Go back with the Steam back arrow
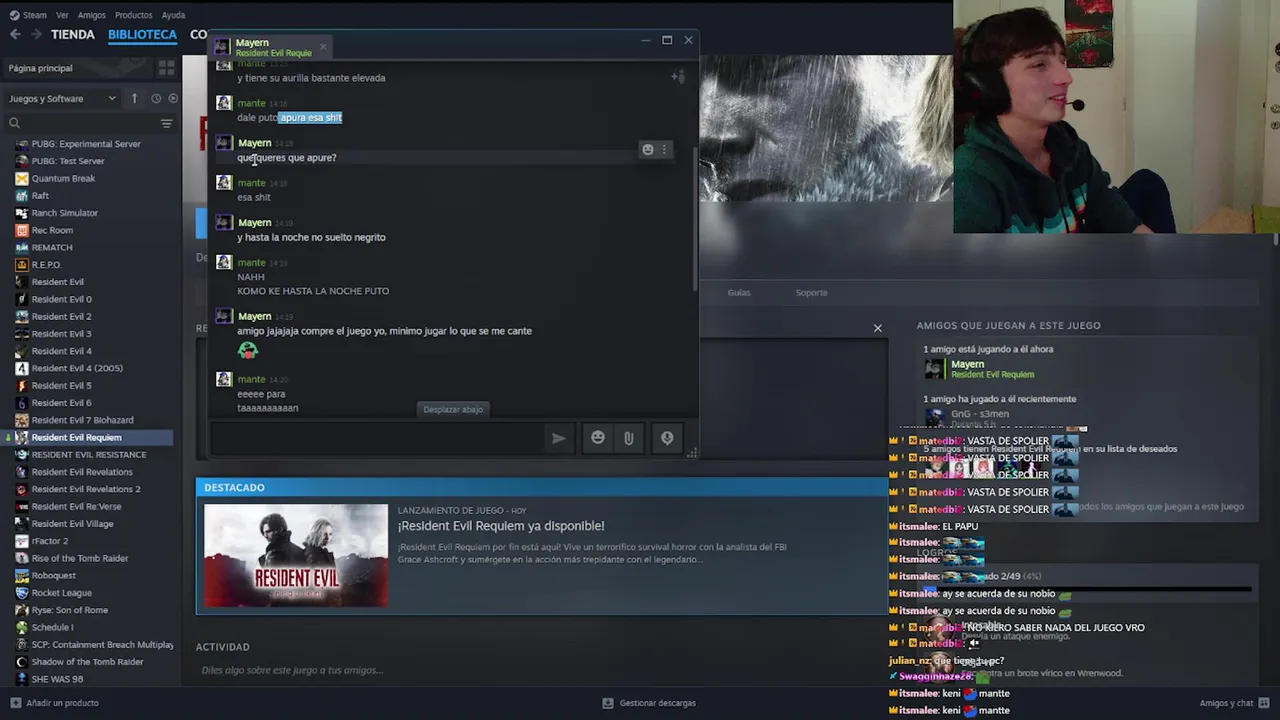 tap(15, 34)
